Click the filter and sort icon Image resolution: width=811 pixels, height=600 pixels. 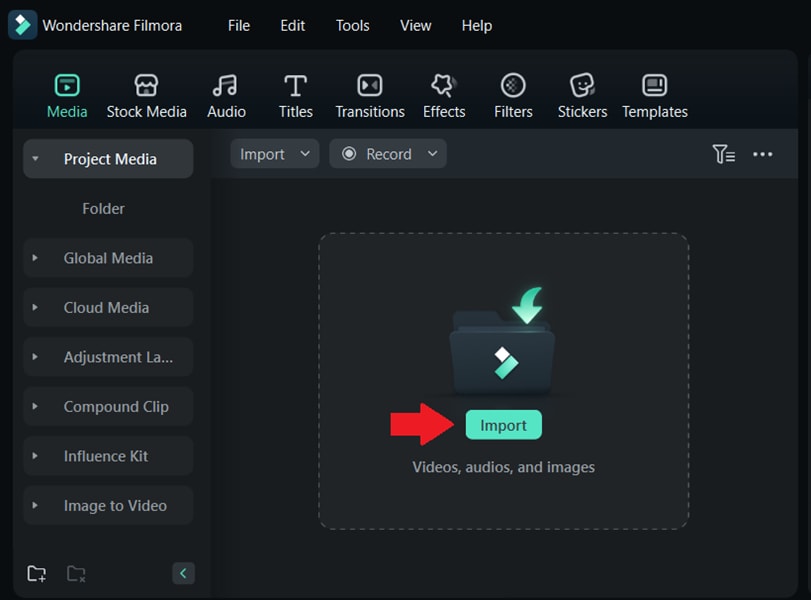point(724,154)
